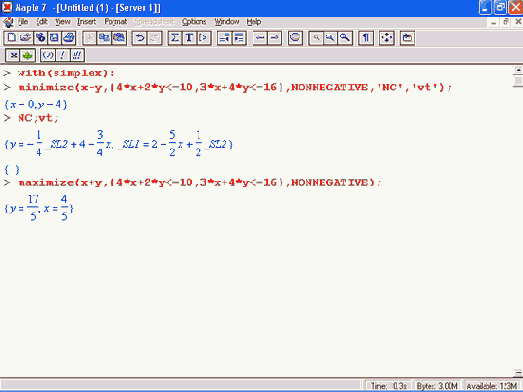Insert Maple input with Sigma icon
The width and height of the screenshot is (523, 392).
[175, 38]
